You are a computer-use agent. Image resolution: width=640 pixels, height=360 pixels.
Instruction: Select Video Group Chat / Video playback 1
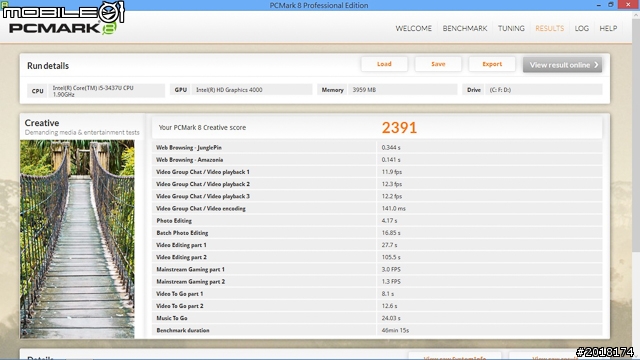[x=377, y=172]
